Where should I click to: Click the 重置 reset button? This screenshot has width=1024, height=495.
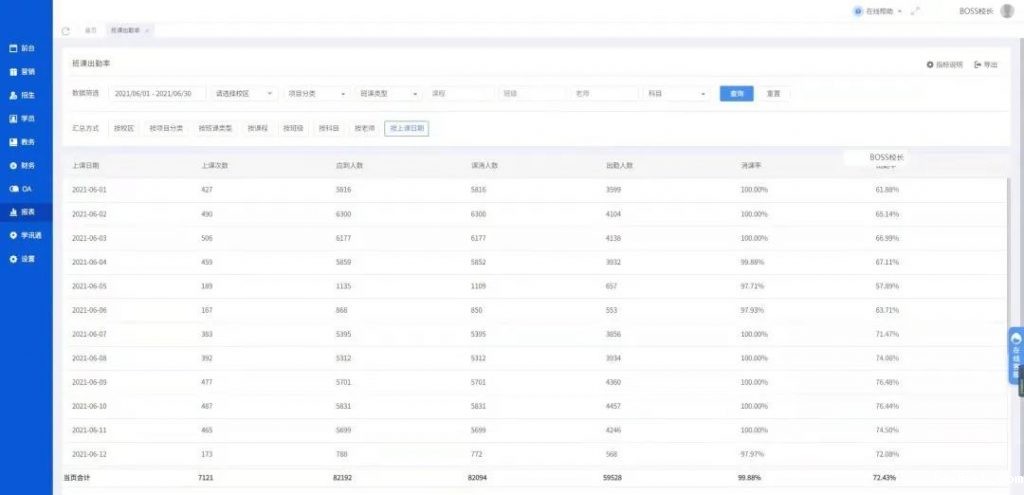pyautogui.click(x=773, y=93)
